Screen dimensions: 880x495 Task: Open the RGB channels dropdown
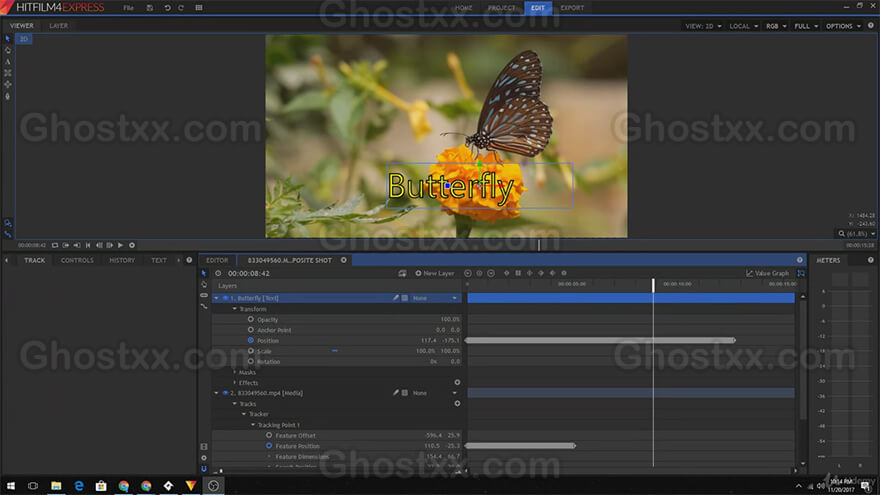[776, 26]
